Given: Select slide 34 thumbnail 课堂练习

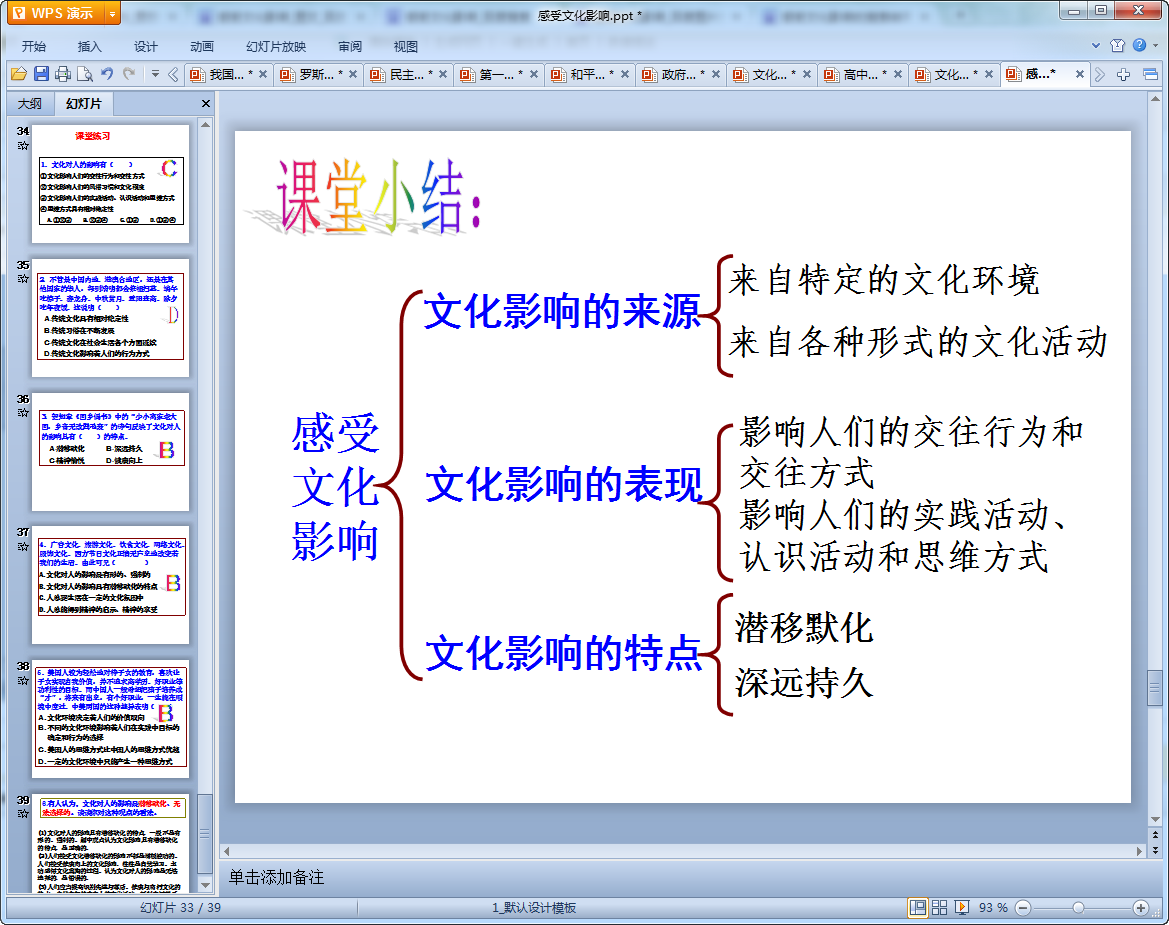Looking at the screenshot, I should (110, 183).
